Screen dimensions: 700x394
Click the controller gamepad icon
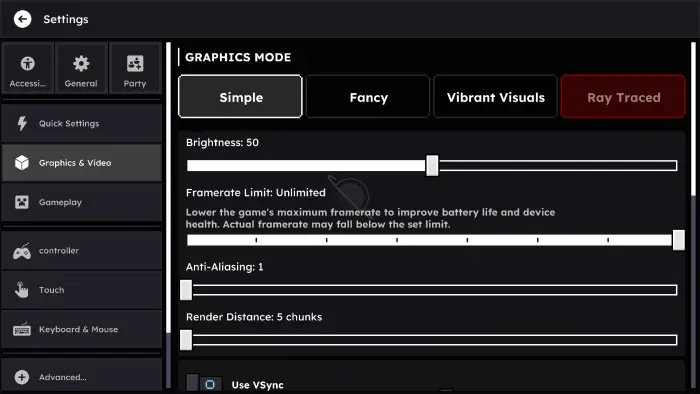click(x=21, y=251)
